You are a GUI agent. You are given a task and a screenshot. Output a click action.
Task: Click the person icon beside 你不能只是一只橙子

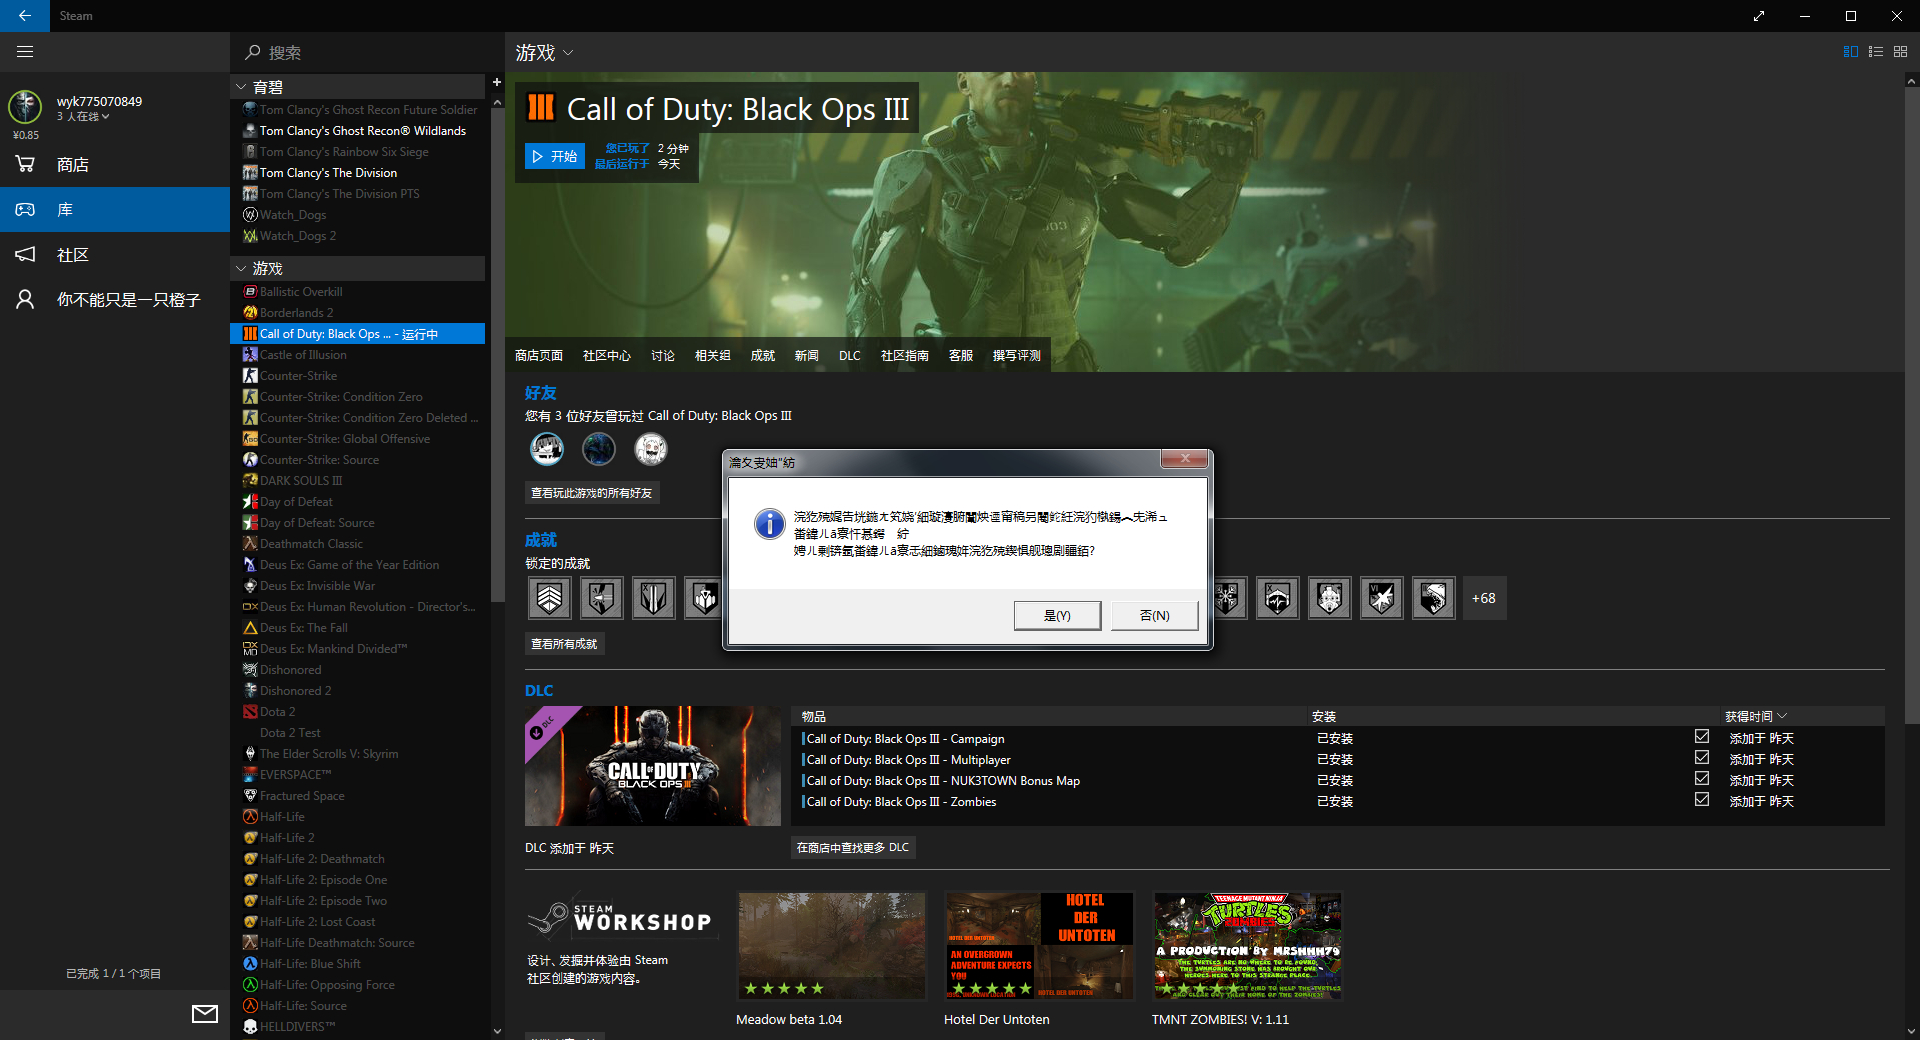[25, 299]
